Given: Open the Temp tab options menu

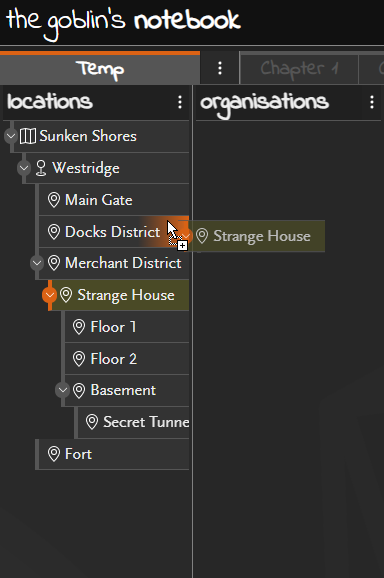Looking at the screenshot, I should (220, 68).
